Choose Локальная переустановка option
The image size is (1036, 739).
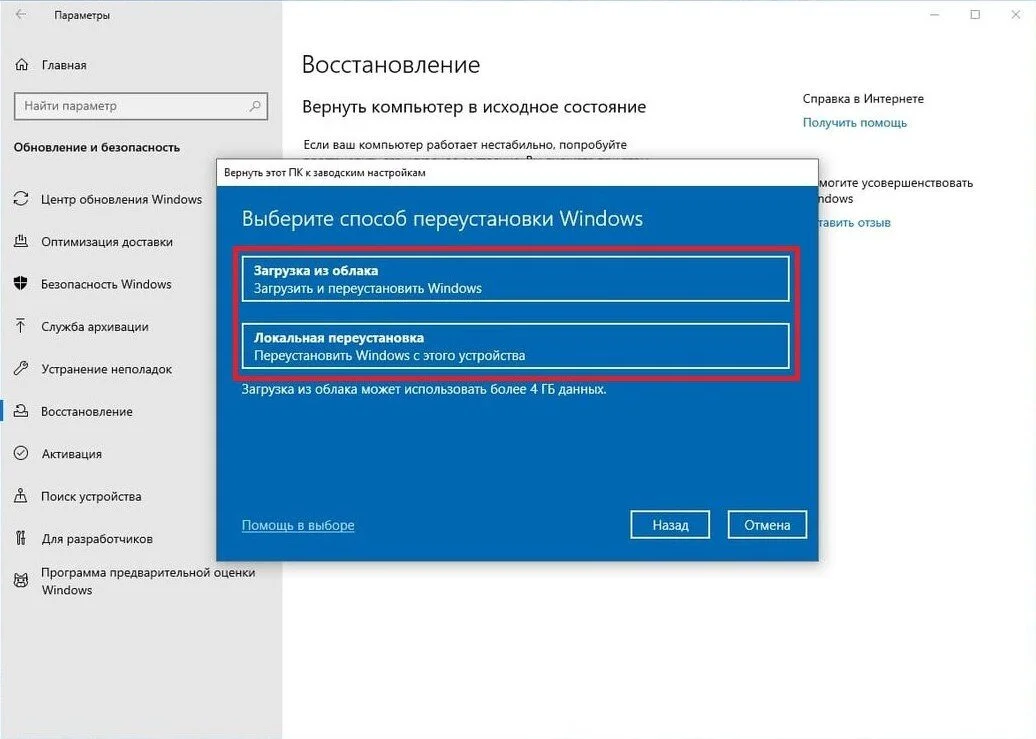pos(515,346)
